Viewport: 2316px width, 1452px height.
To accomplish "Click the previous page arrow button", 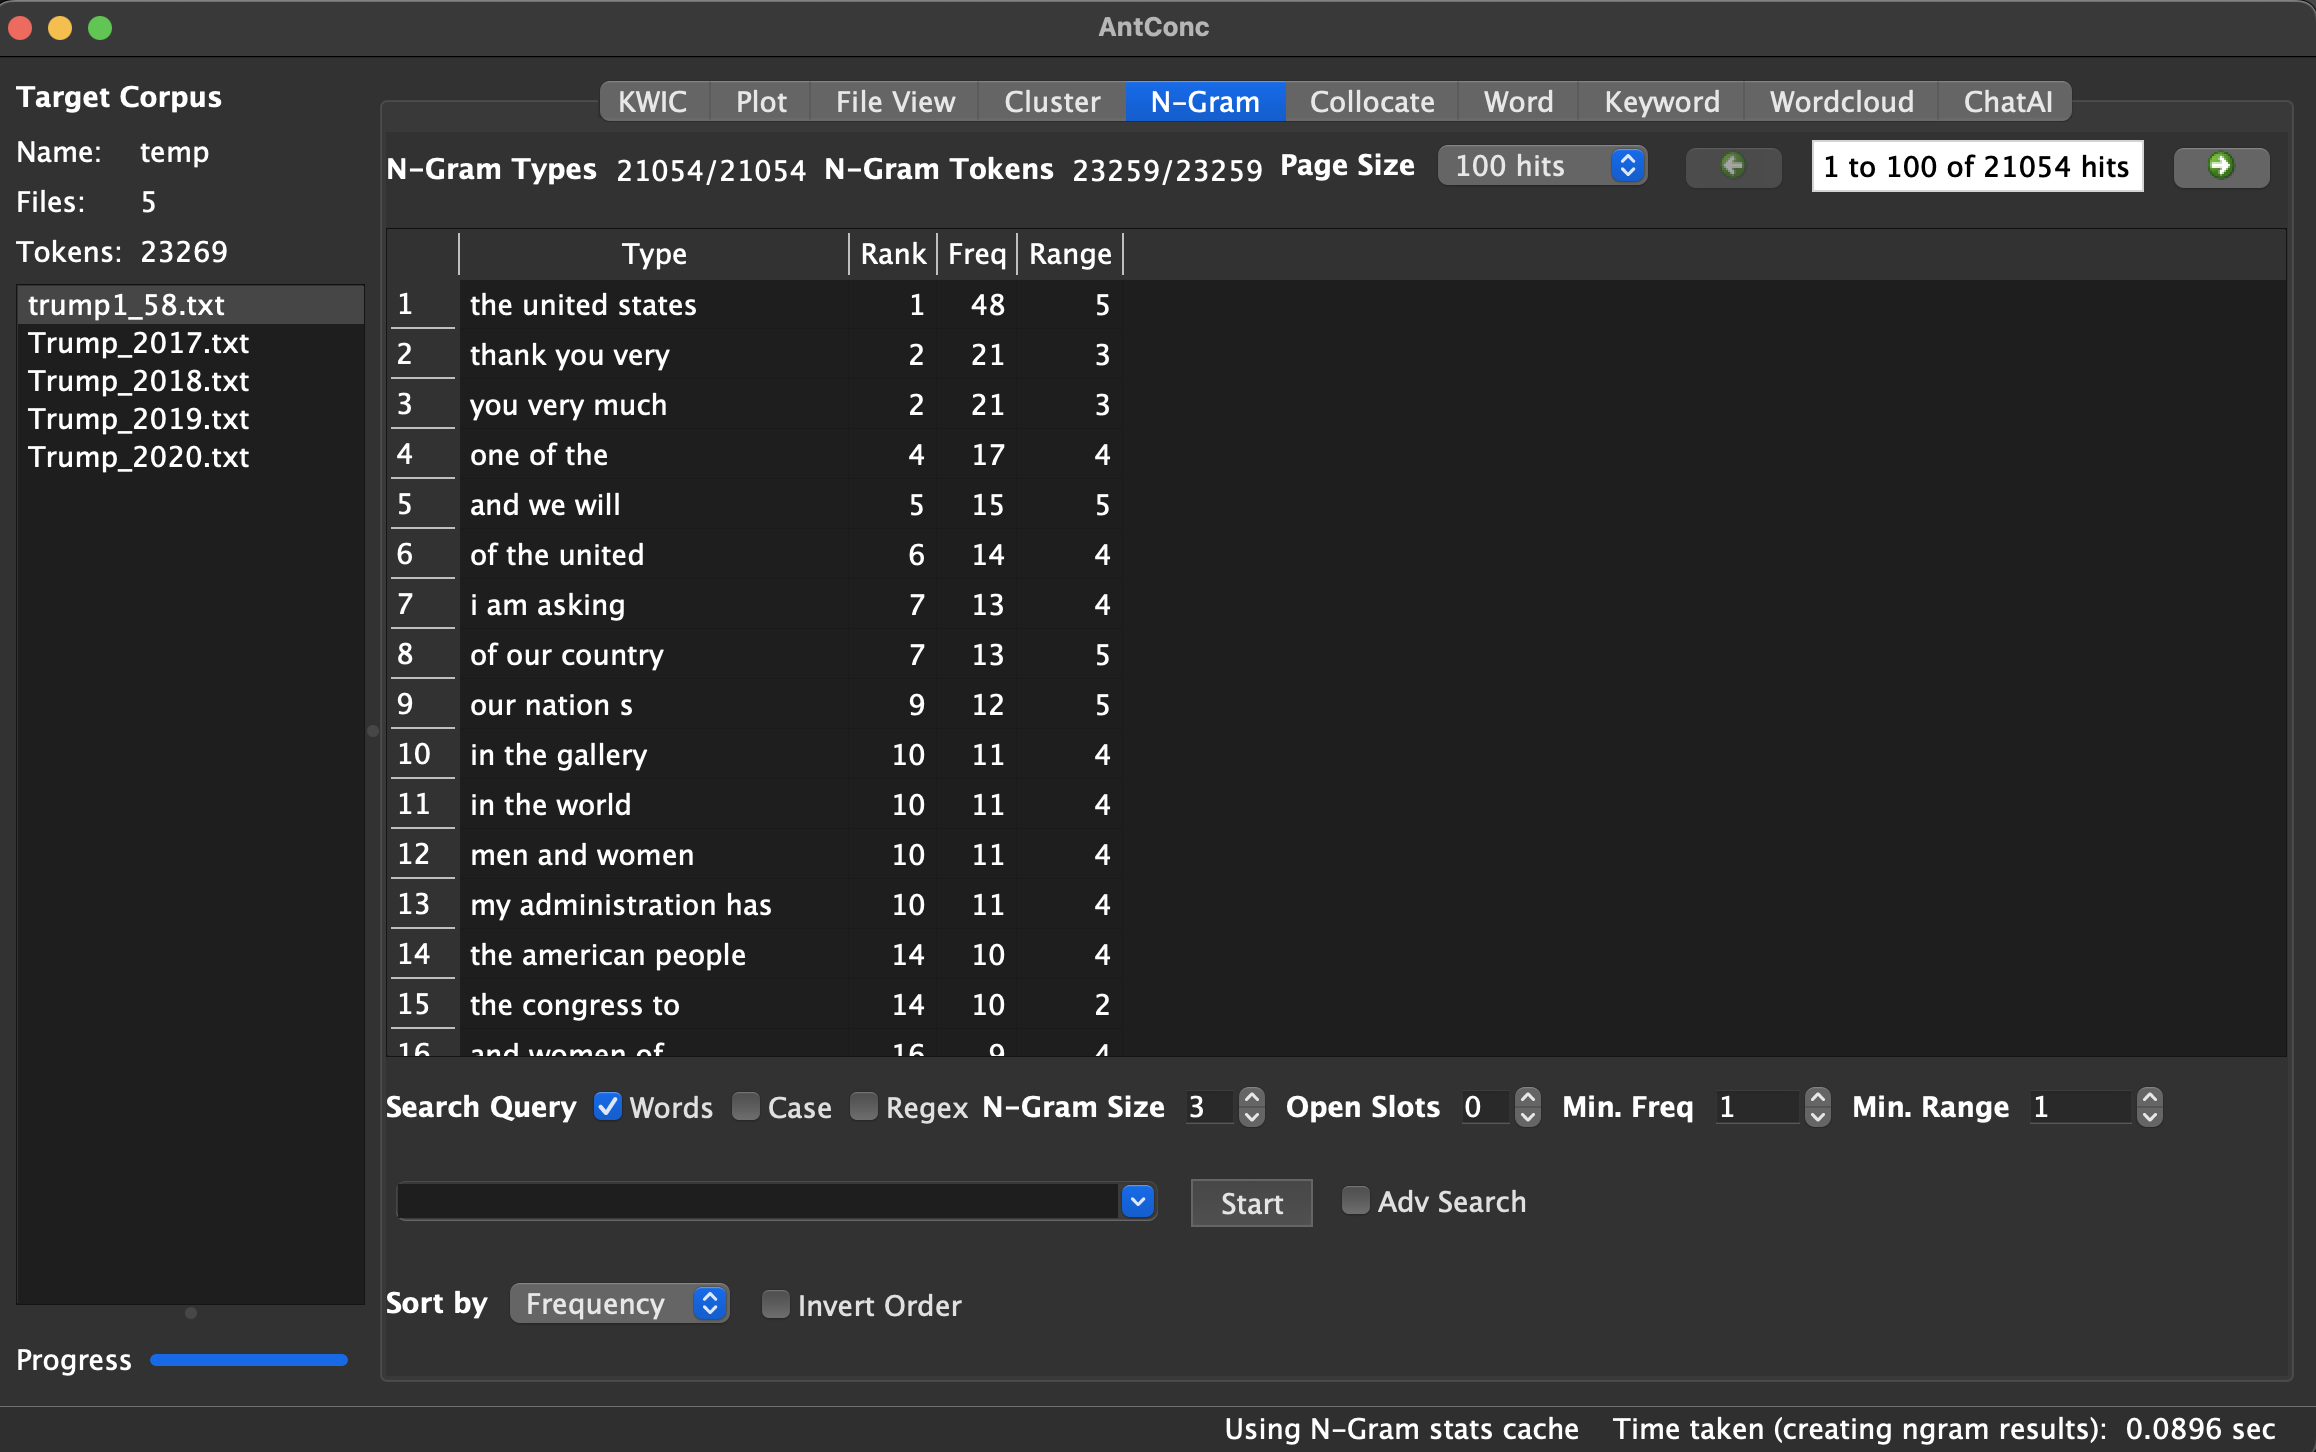I will click(1733, 166).
